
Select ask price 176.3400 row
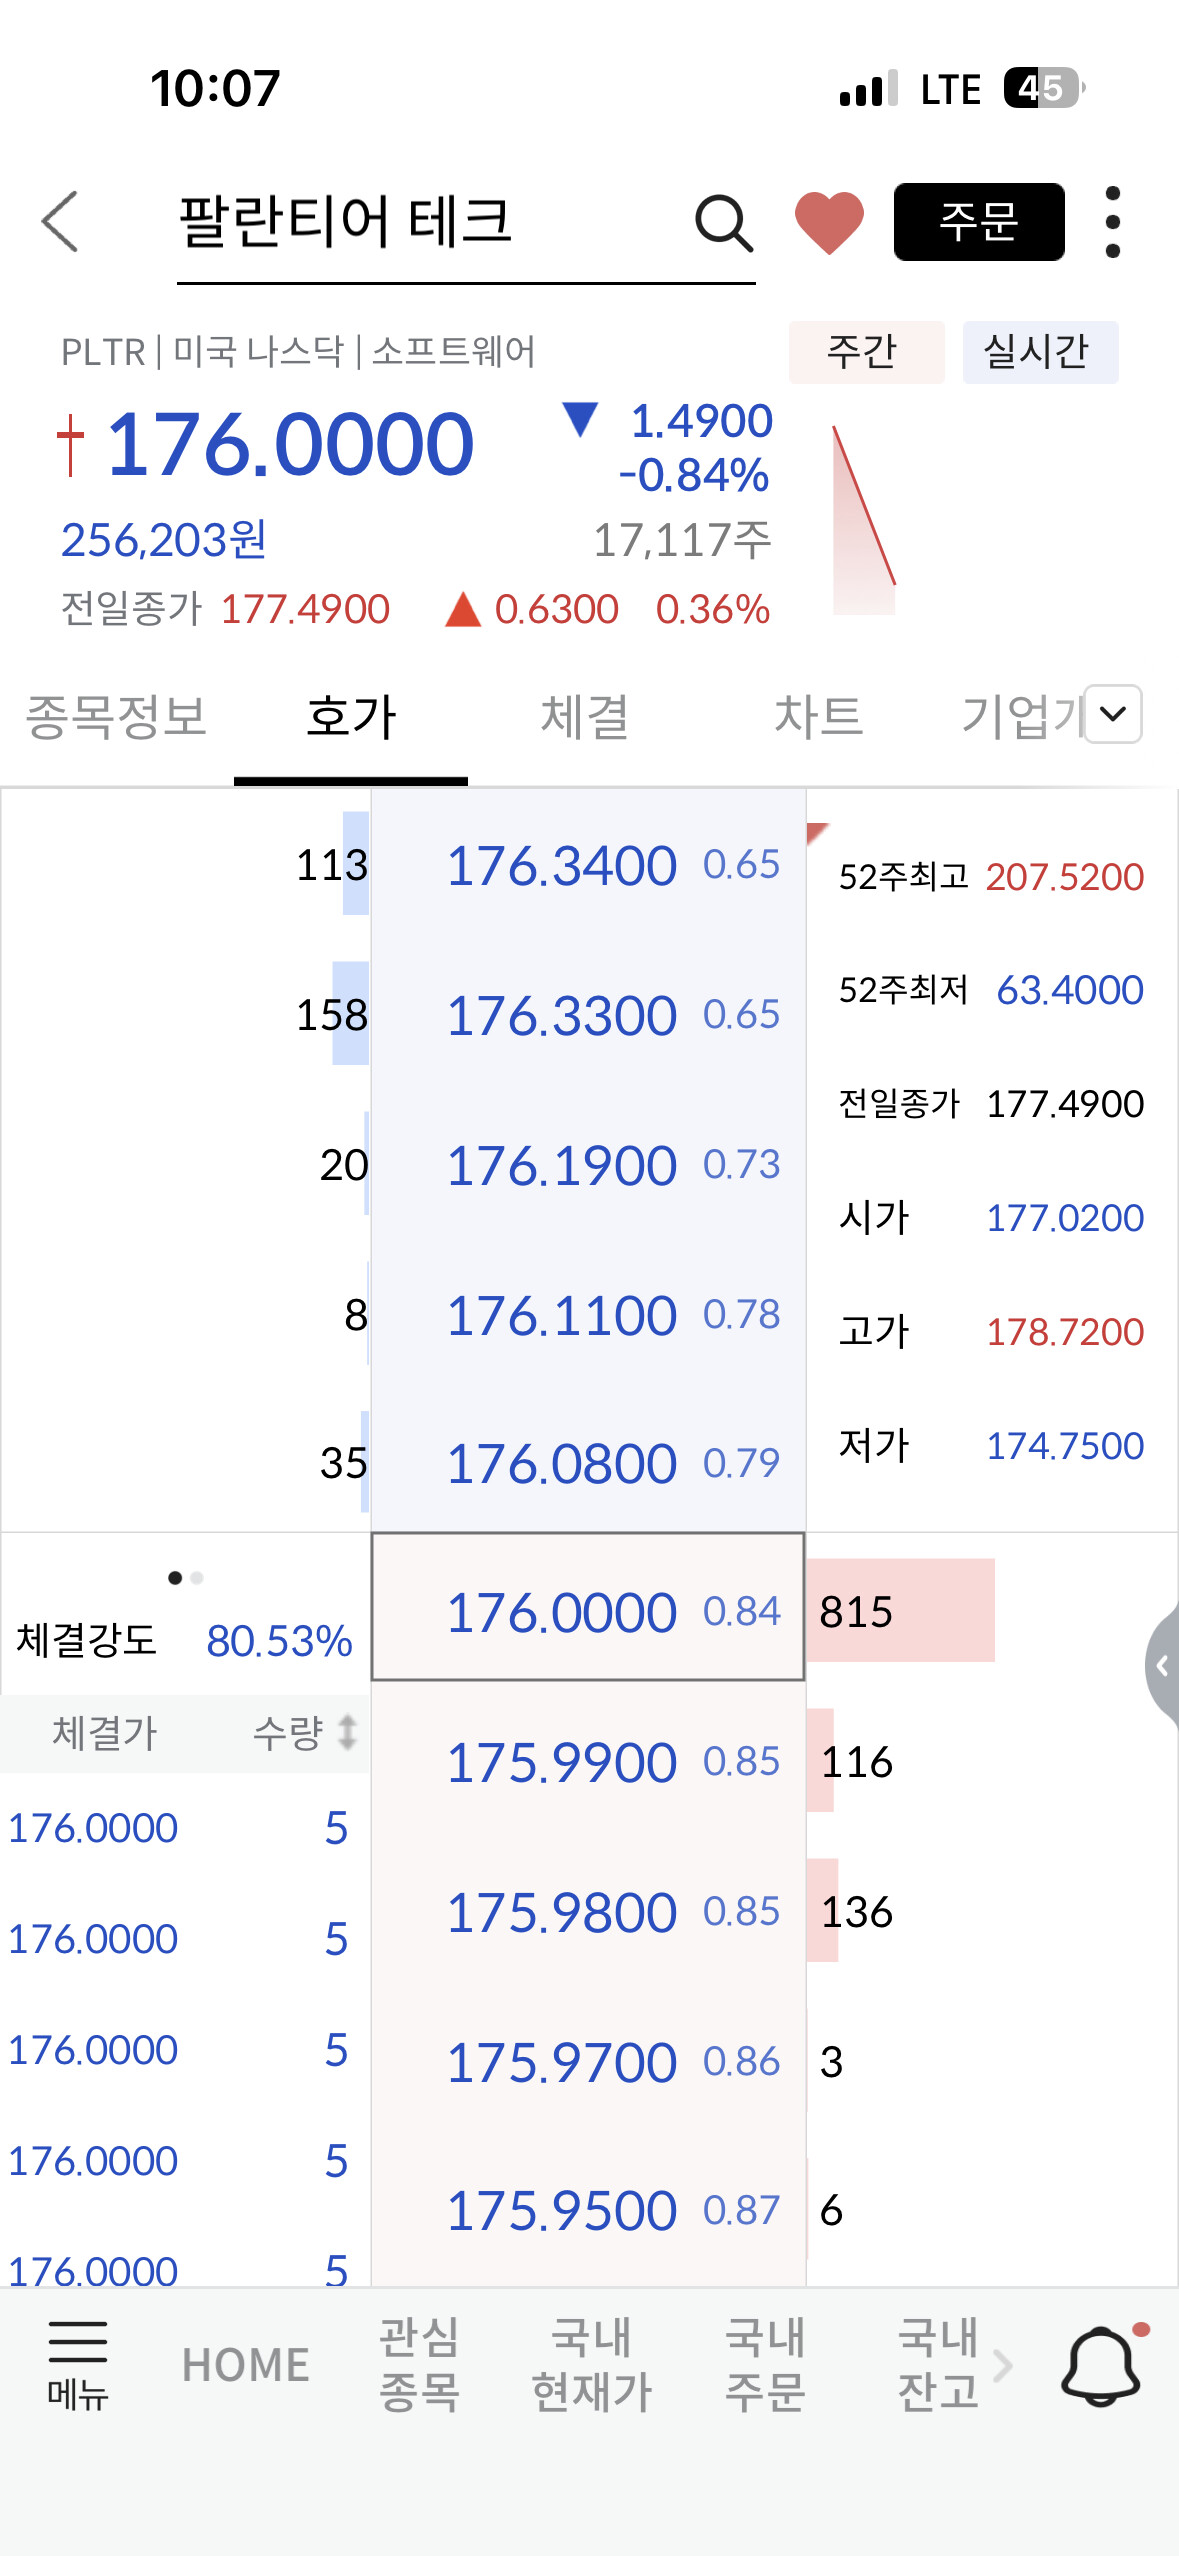(x=588, y=865)
